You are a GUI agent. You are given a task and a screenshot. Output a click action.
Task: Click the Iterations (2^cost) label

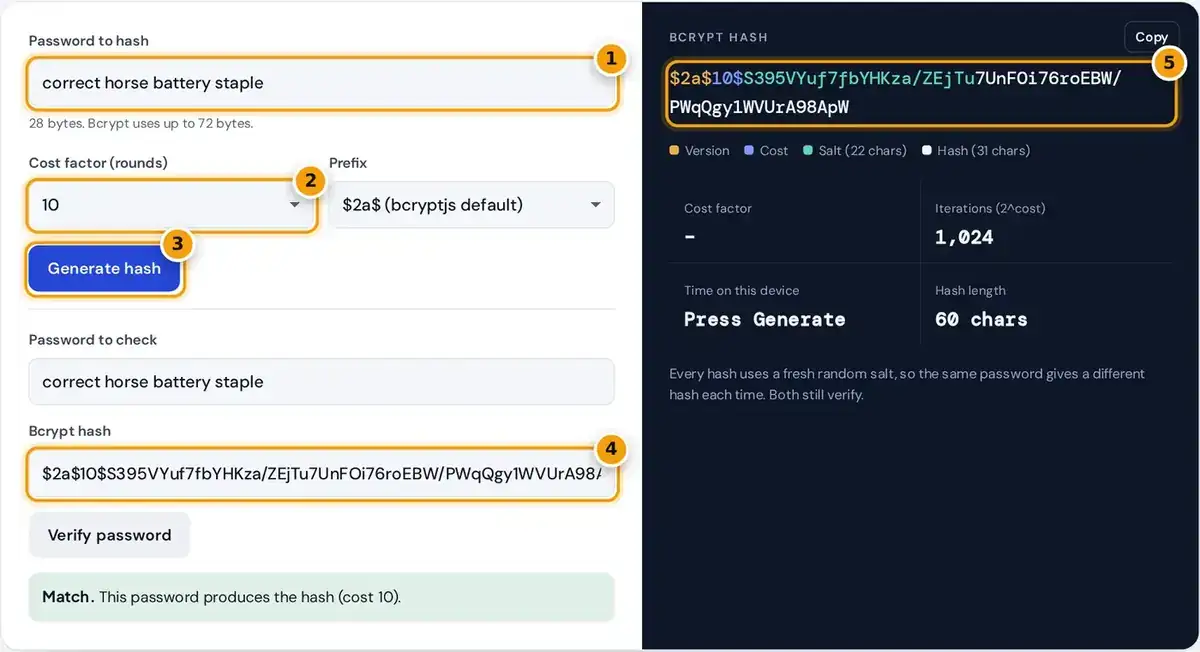(x=990, y=208)
